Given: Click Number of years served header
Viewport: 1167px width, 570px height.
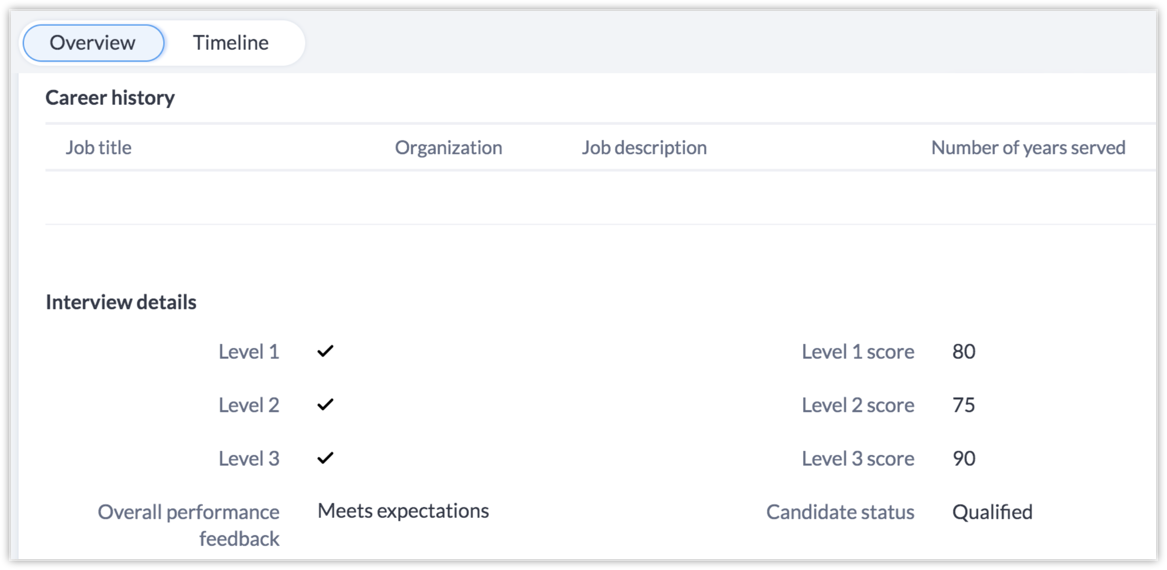Looking at the screenshot, I should tap(1028, 148).
